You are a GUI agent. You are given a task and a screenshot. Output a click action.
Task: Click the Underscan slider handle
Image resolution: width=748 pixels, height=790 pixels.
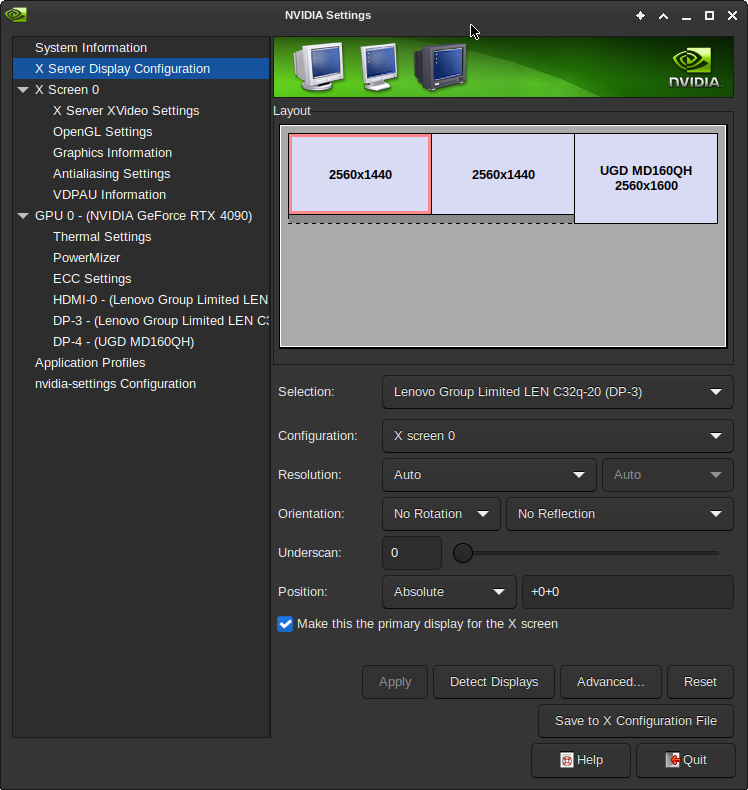[x=463, y=553]
